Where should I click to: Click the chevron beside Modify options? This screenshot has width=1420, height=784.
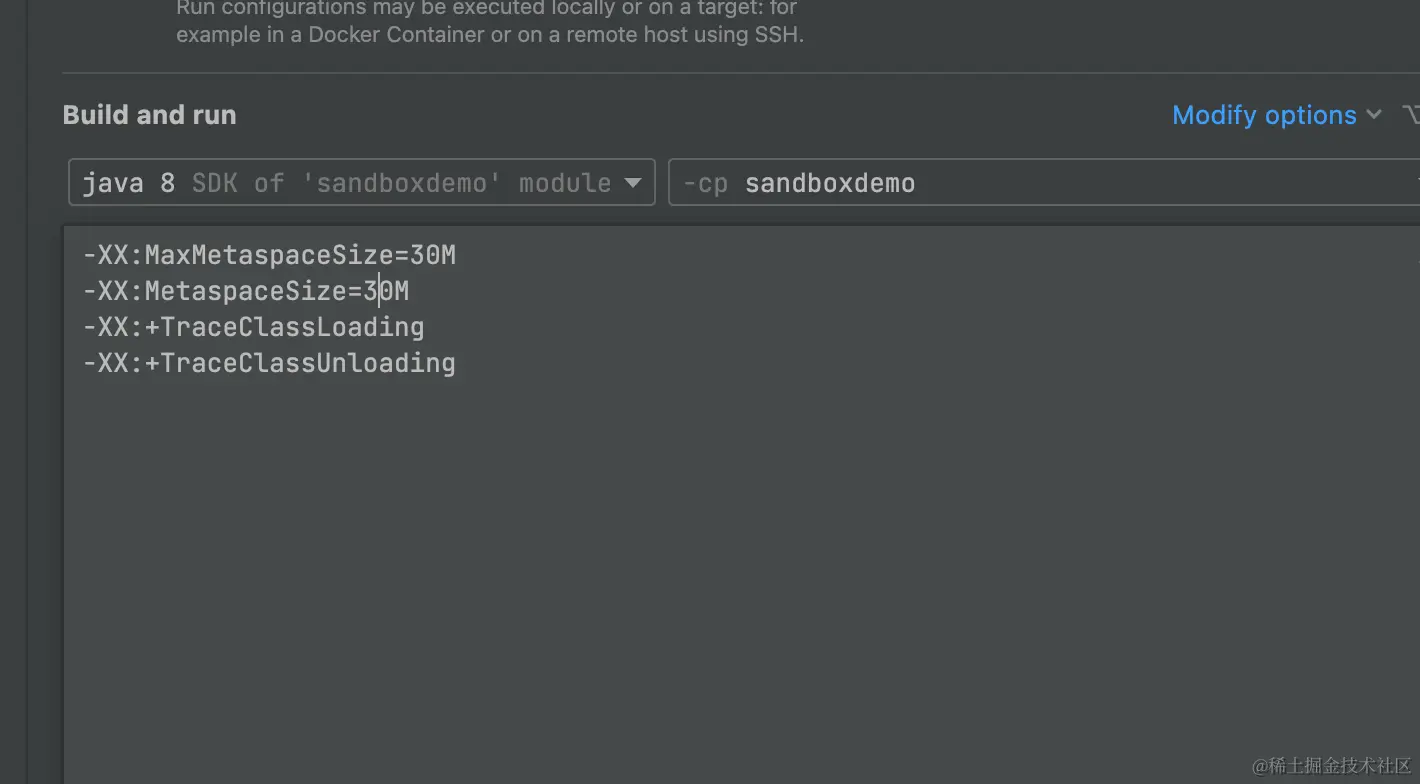(1374, 114)
